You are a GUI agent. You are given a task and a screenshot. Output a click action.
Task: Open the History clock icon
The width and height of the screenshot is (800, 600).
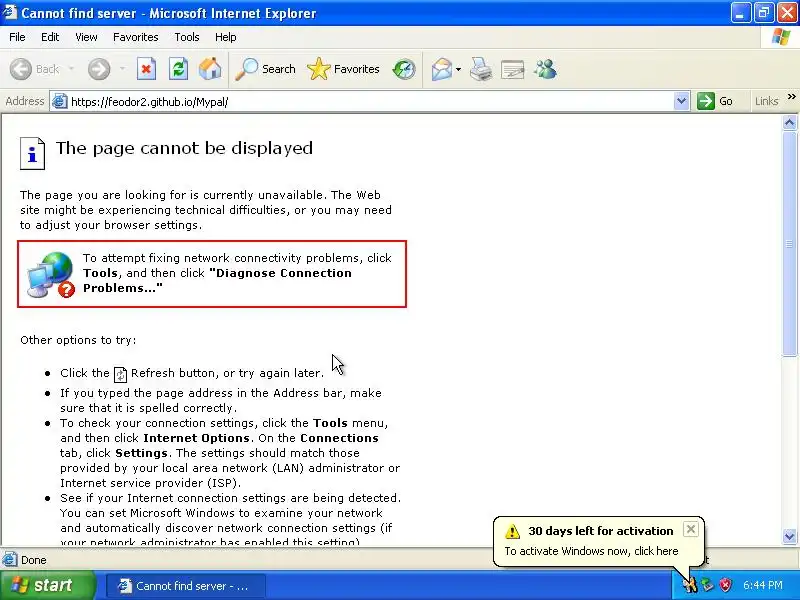click(x=404, y=69)
